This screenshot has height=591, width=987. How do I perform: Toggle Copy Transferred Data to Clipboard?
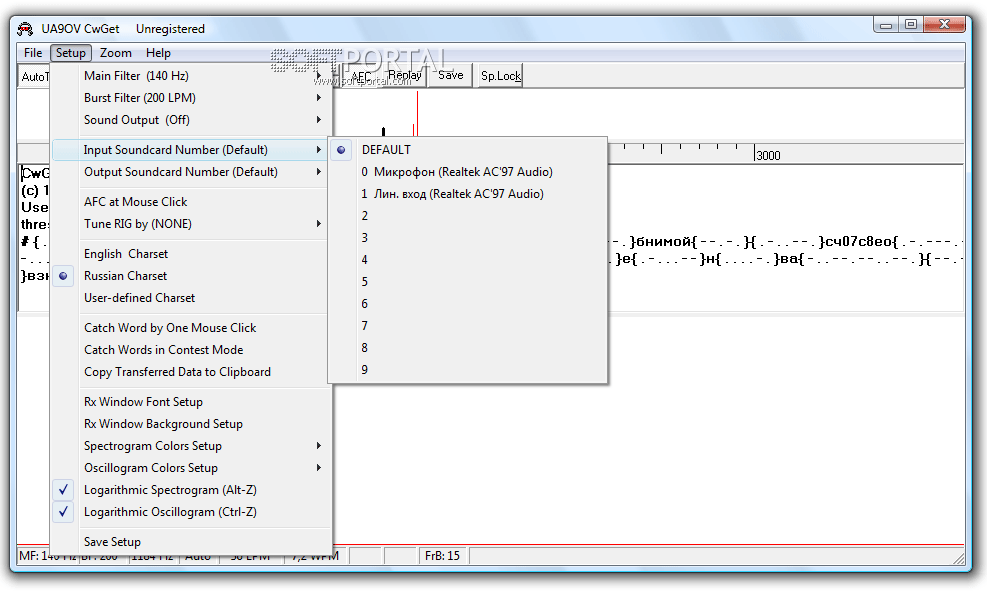[191, 371]
